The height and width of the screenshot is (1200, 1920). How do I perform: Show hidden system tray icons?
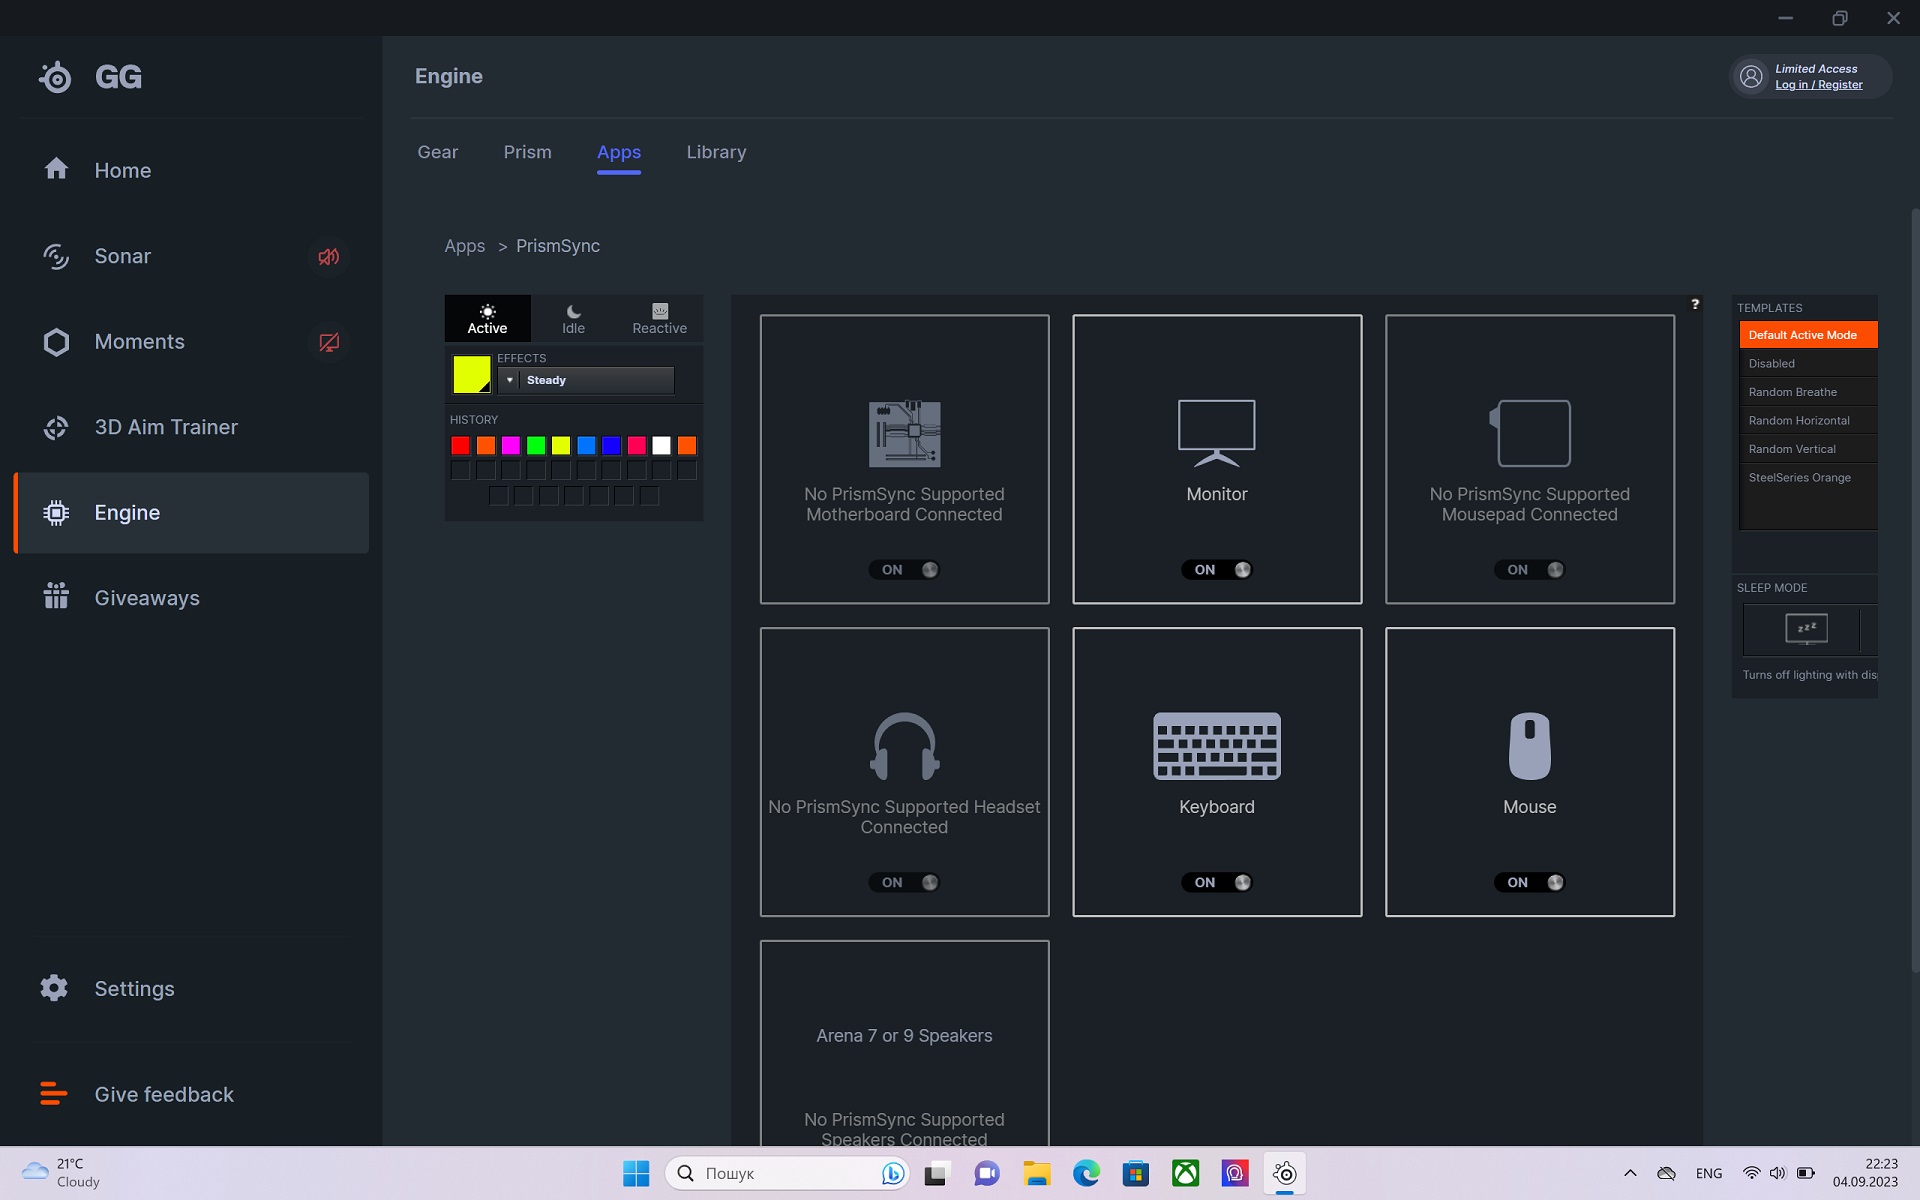coord(1630,1173)
